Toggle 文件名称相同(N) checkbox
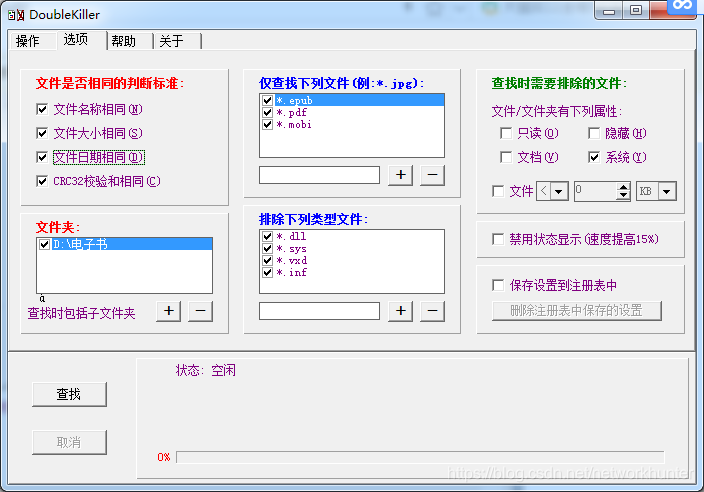Image resolution: width=704 pixels, height=492 pixels. click(42, 109)
